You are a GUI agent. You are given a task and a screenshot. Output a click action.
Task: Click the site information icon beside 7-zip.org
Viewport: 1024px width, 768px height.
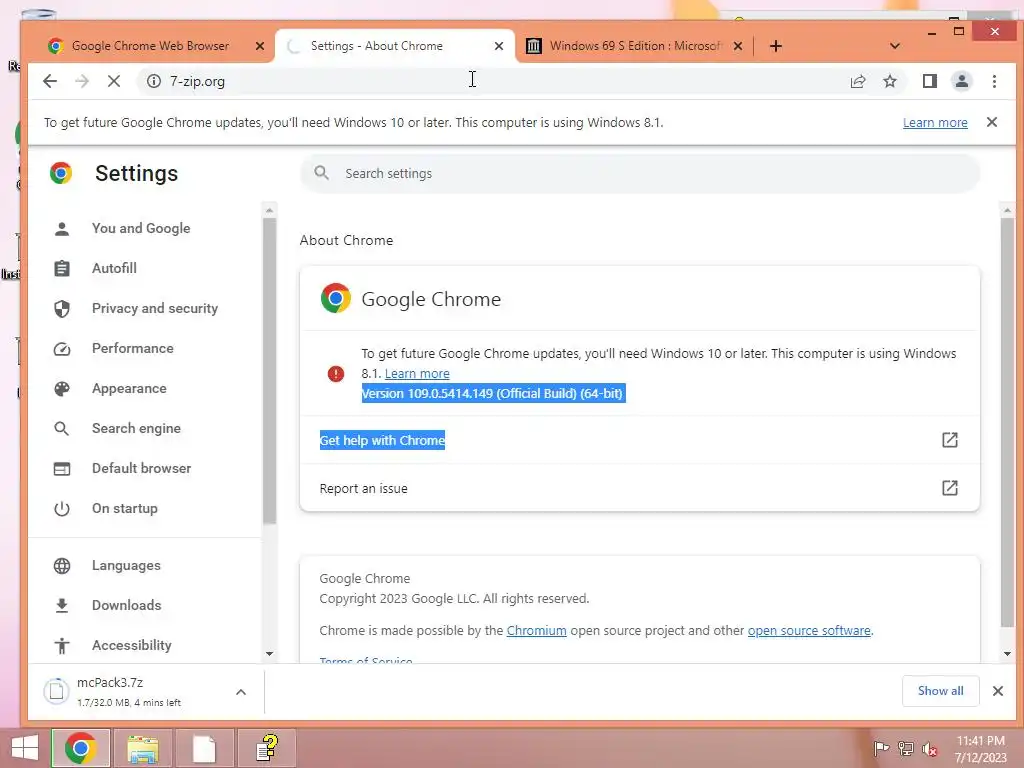point(153,81)
